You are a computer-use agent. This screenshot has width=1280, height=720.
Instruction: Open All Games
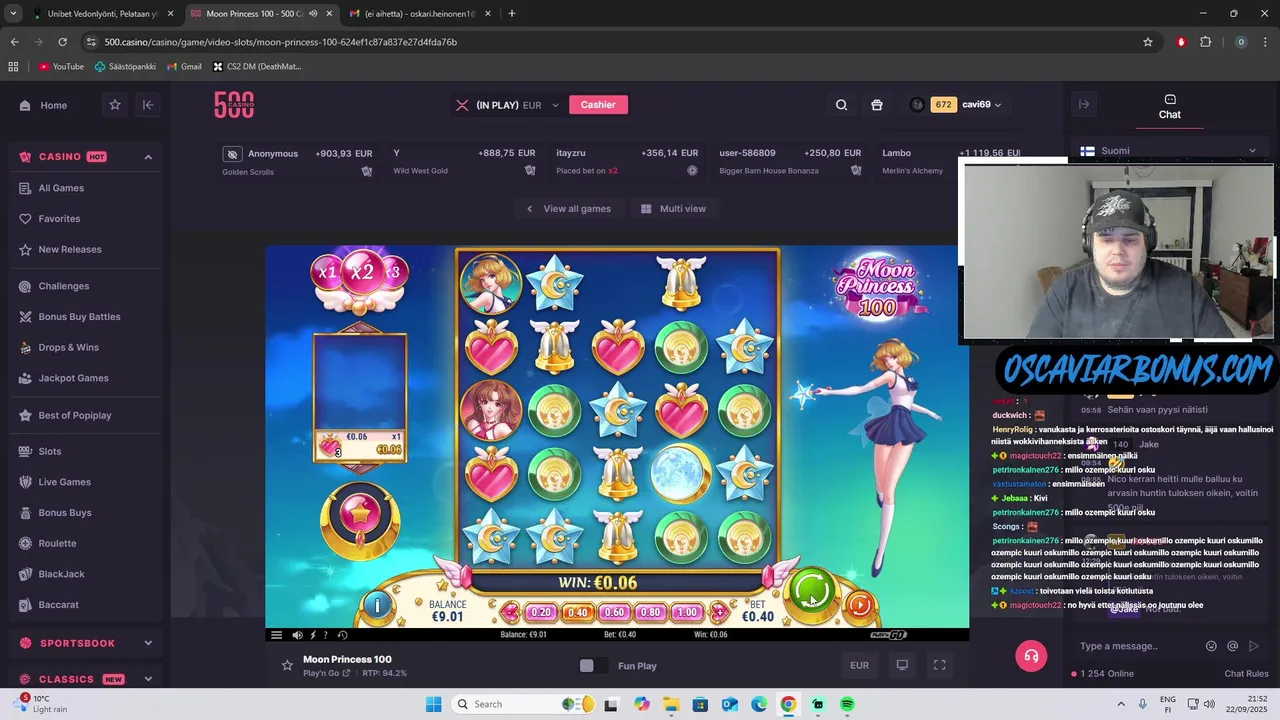61,188
